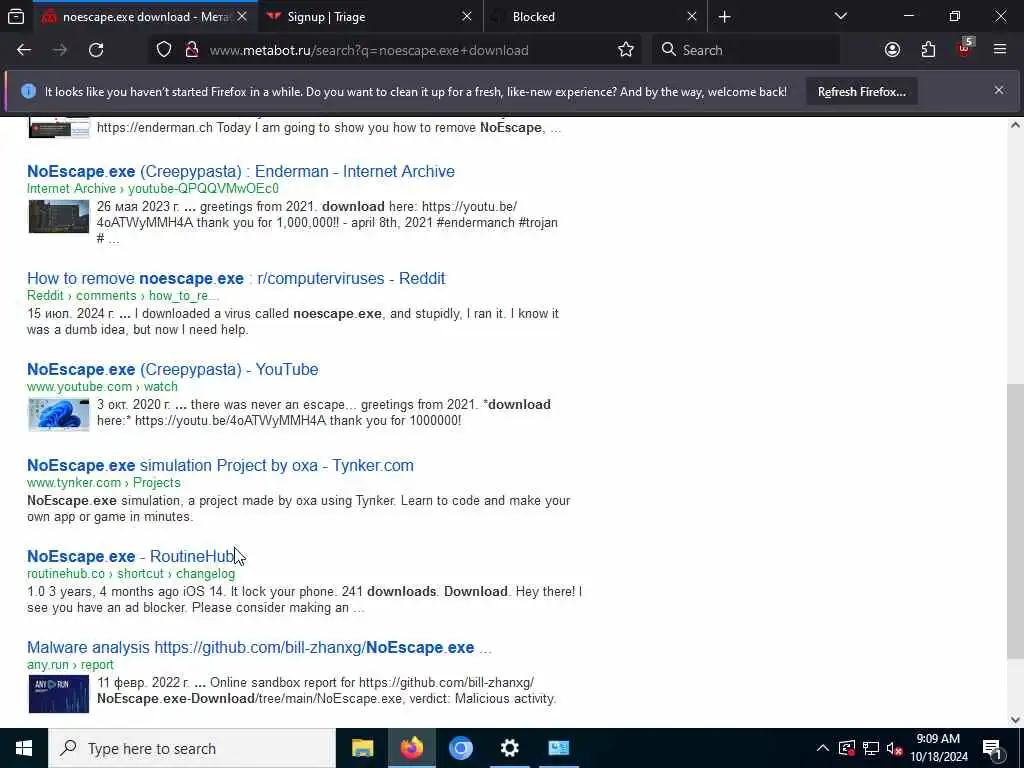Screen dimensions: 1024x768
Task: Show hidden system tray icons
Action: (x=823, y=748)
